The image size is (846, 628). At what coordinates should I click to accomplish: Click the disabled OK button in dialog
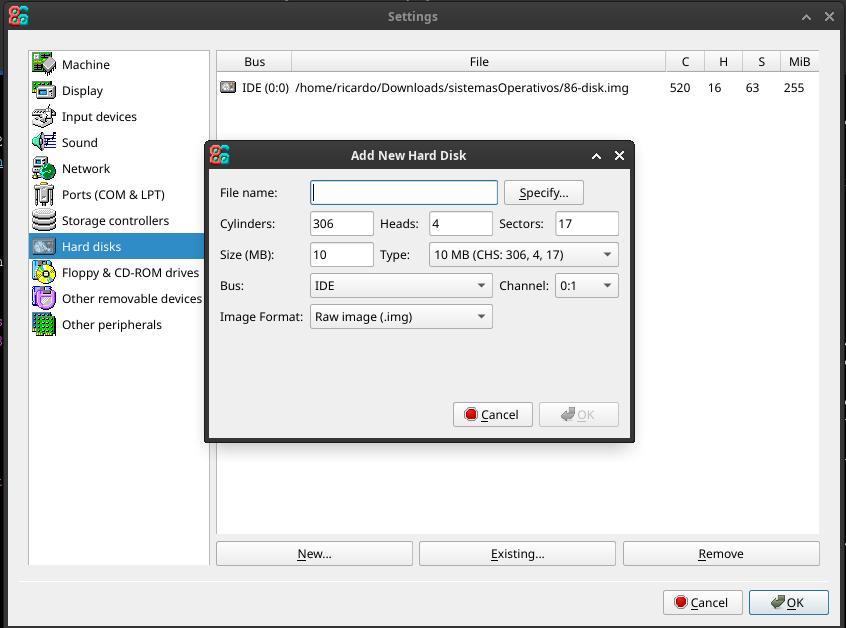coord(578,414)
